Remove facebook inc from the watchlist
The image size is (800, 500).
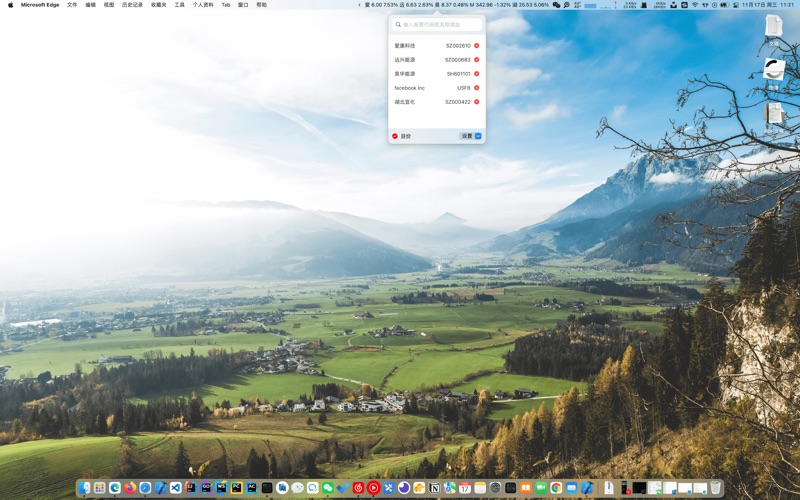(x=476, y=88)
